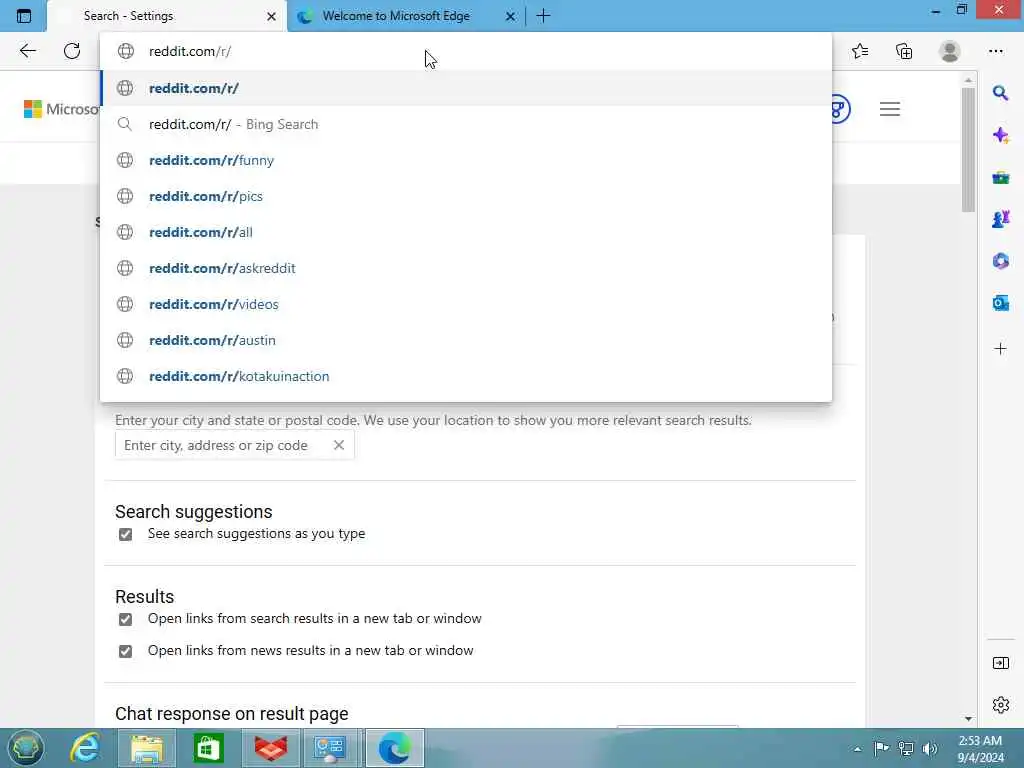Viewport: 1024px width, 768px height.
Task: Switch to Welcome to Microsoft Edge tab
Action: pos(405,16)
